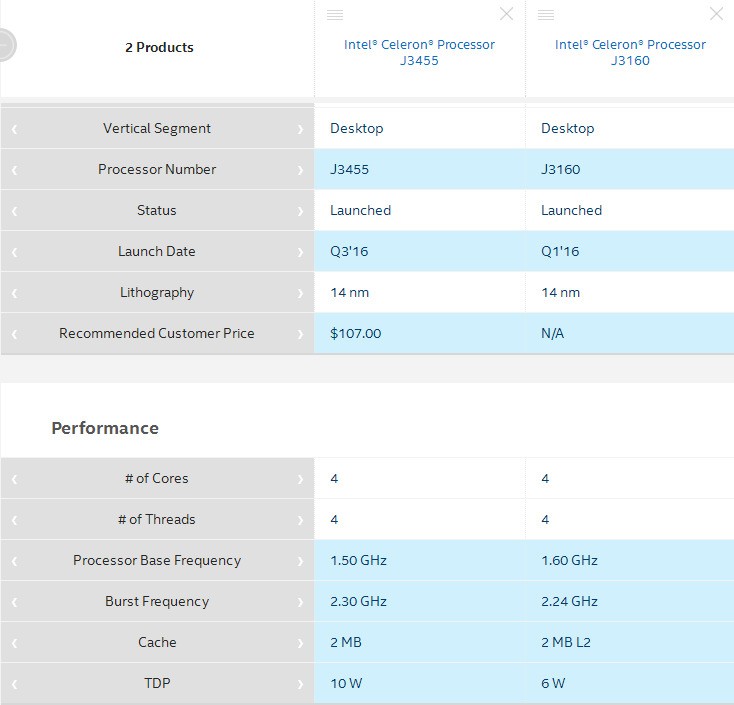Click the N/A price cell
Image resolution: width=734 pixels, height=705 pixels.
[x=630, y=333]
